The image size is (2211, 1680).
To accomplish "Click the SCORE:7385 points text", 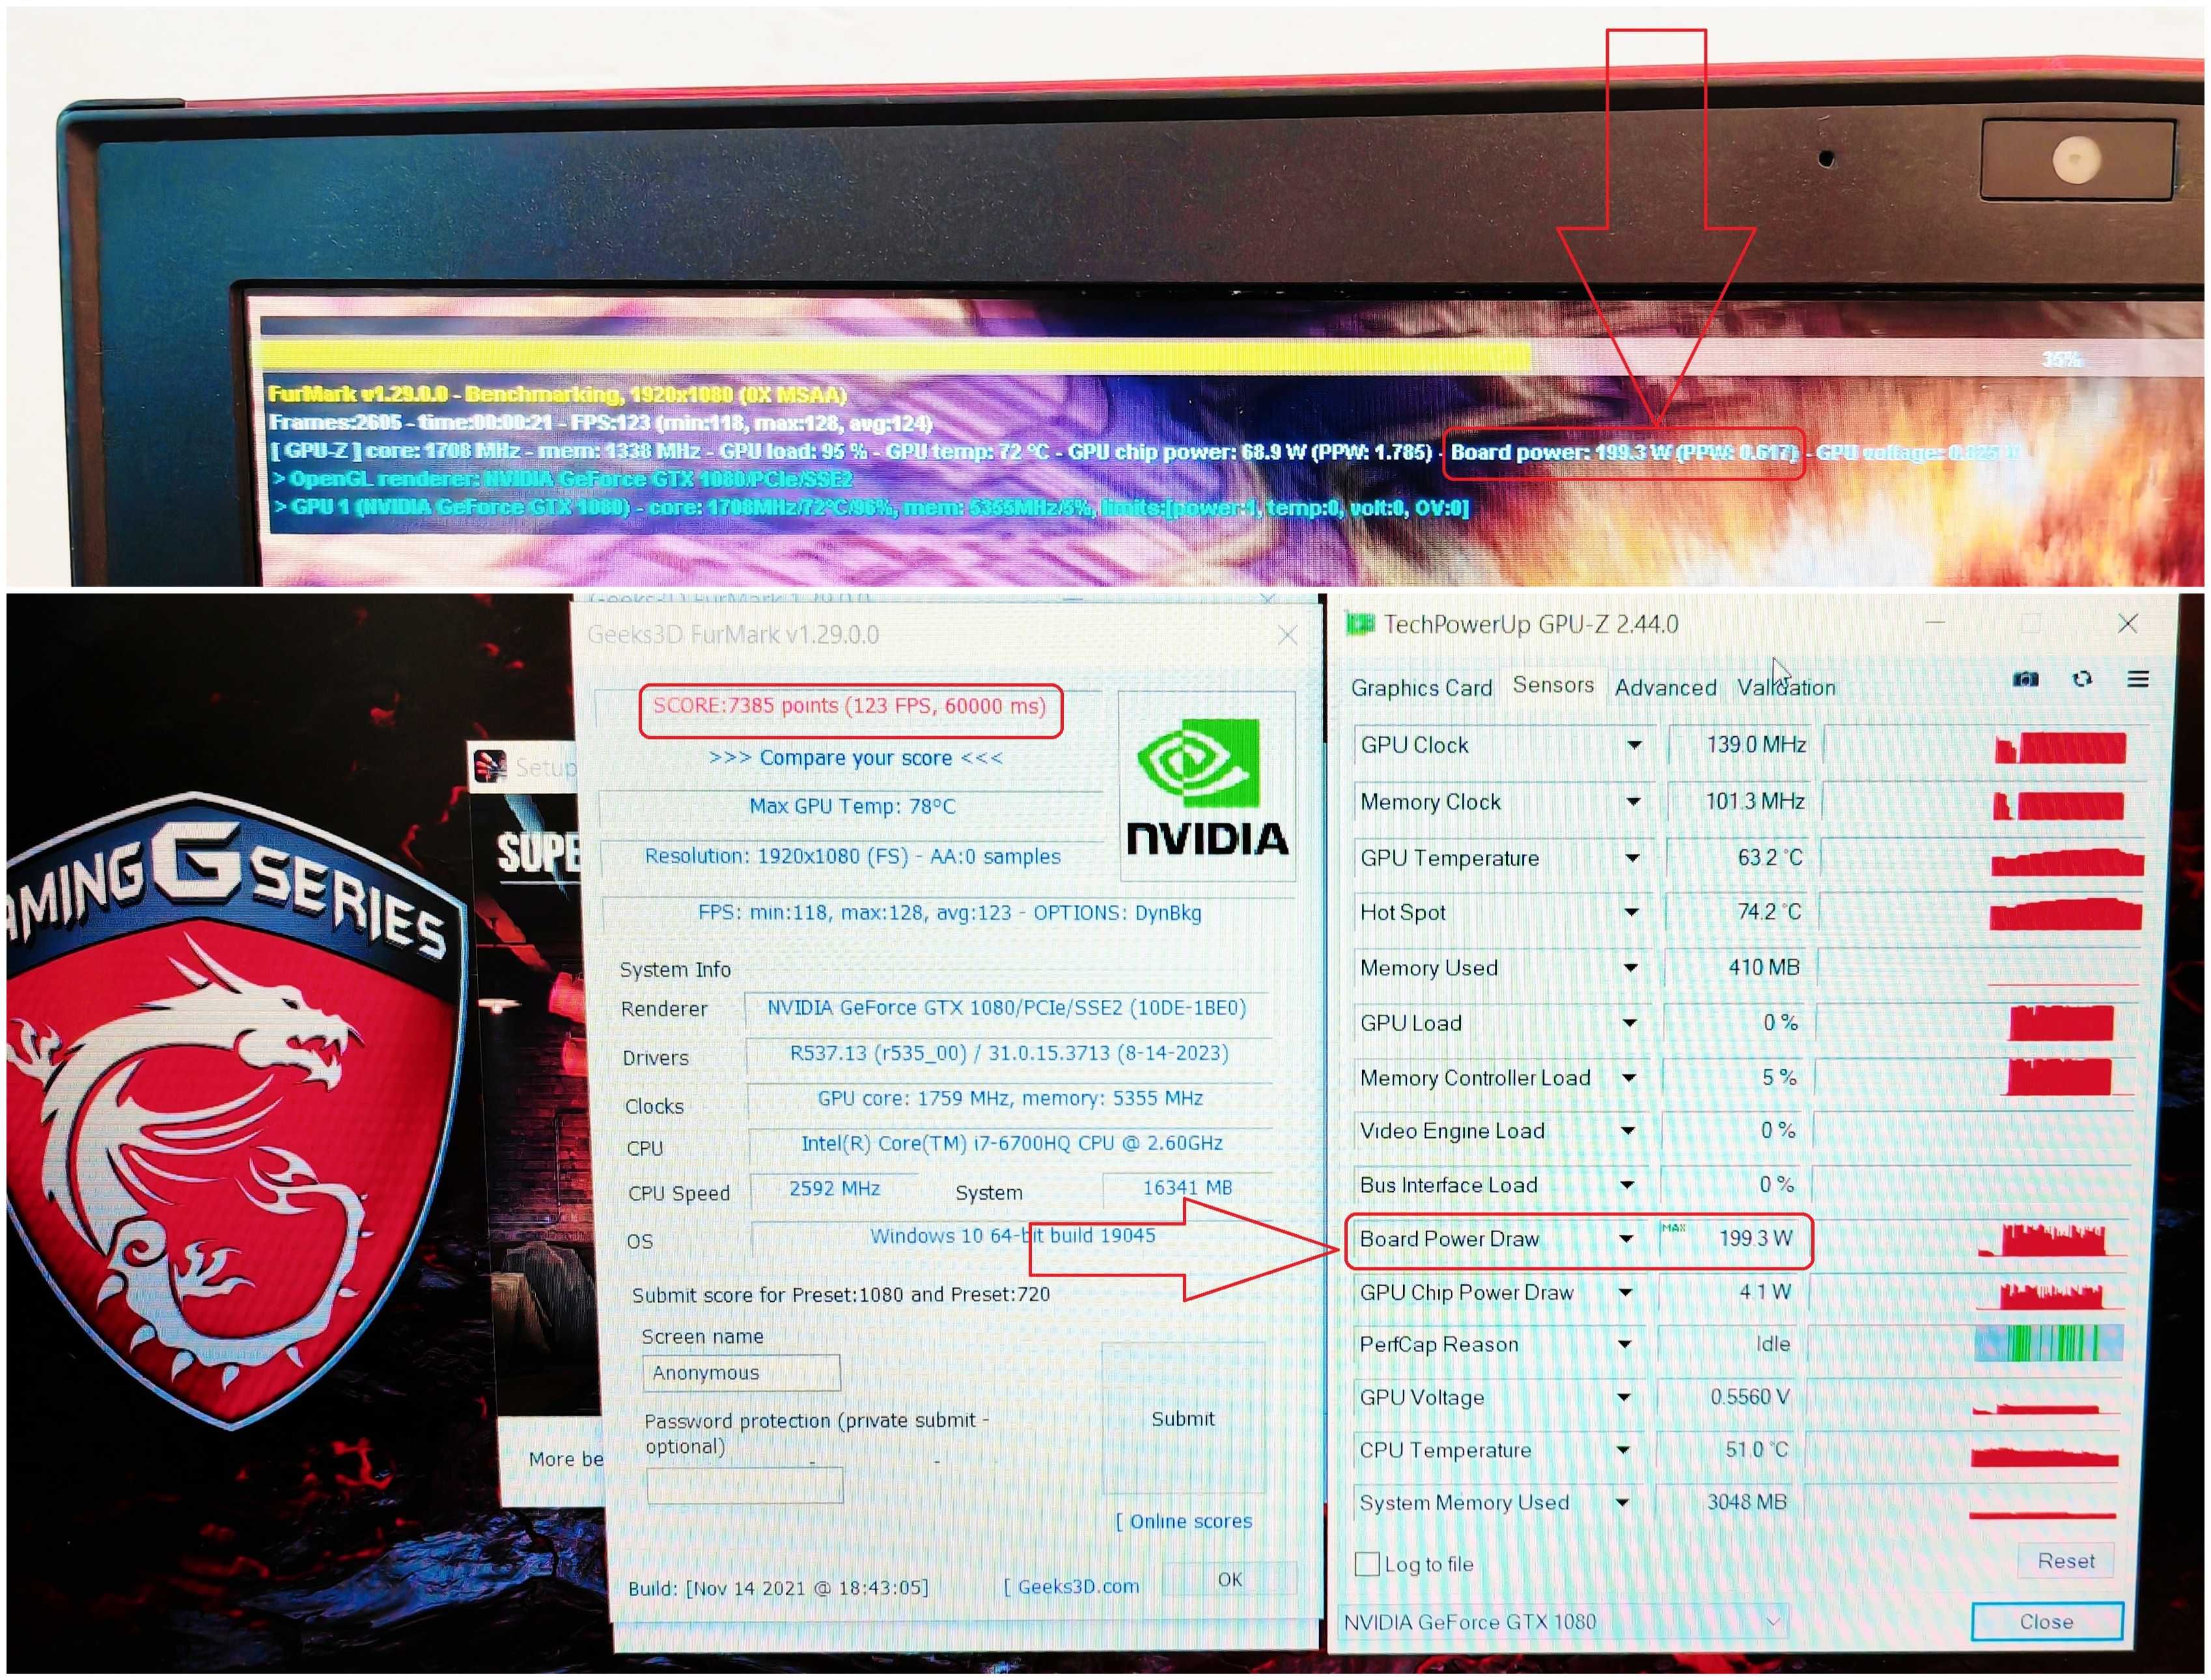I will pos(849,706).
